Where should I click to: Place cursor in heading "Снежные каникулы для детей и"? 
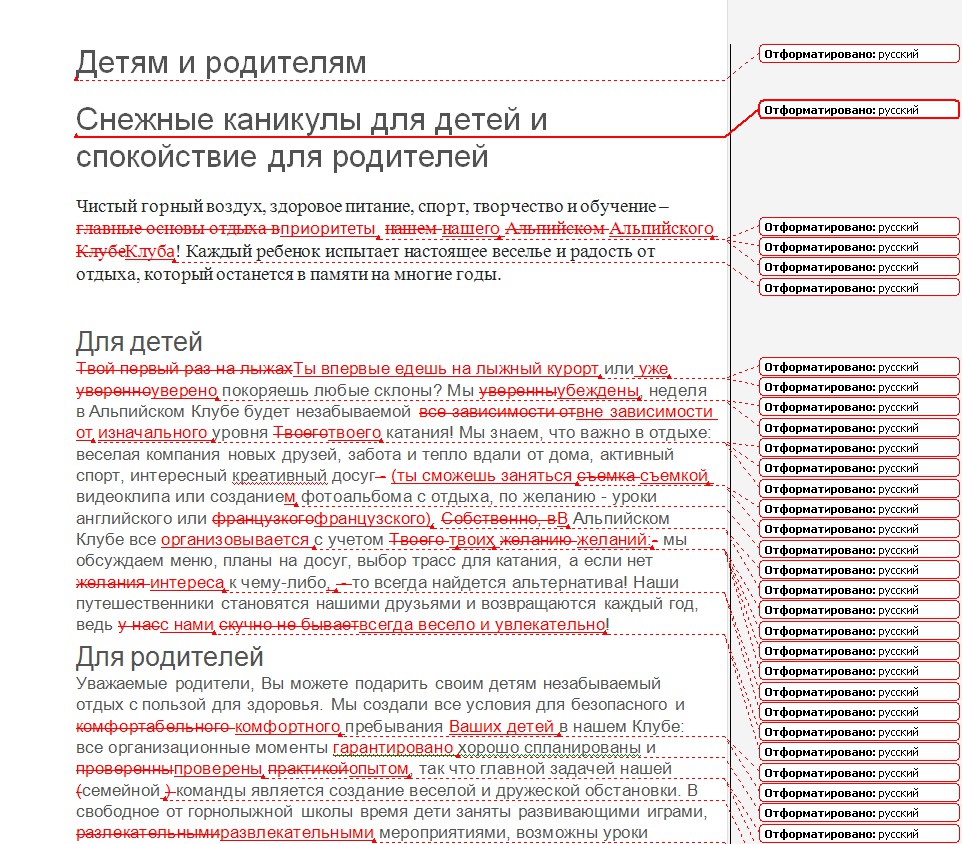point(312,119)
